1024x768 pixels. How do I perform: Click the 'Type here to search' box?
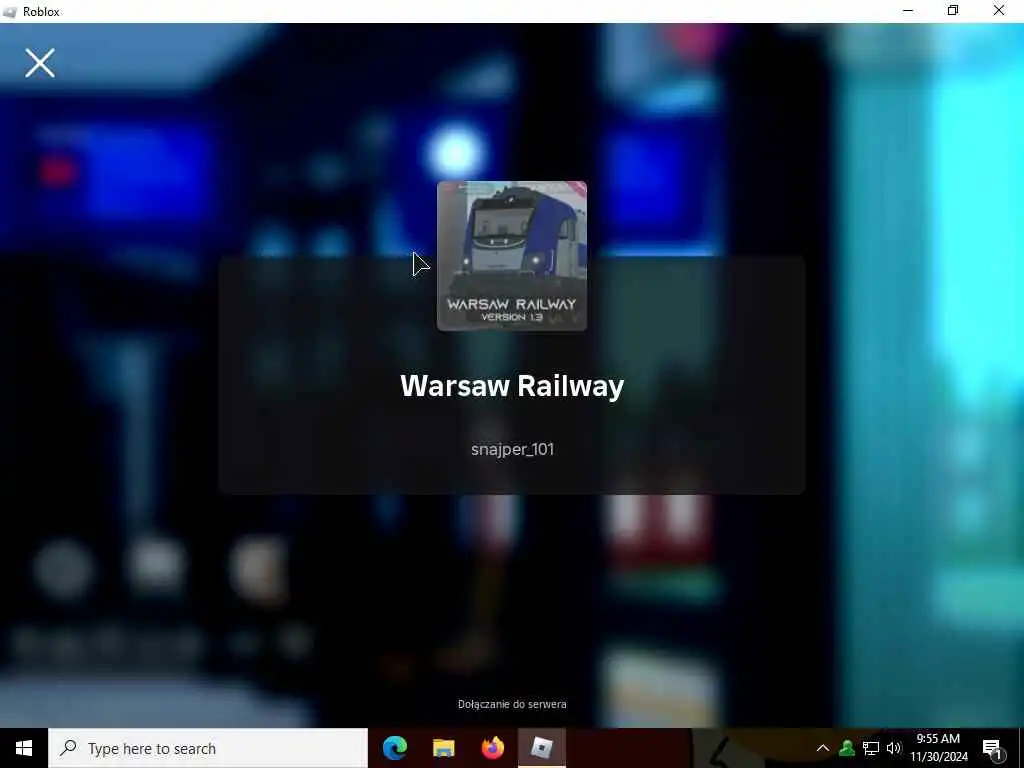[208, 748]
